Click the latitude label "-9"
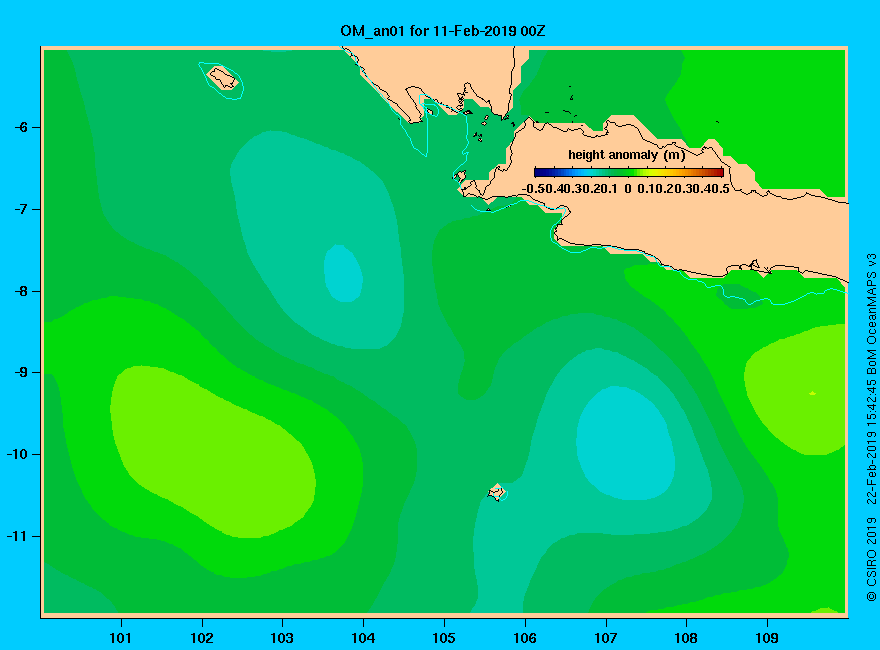880x650 pixels. pos(21,373)
